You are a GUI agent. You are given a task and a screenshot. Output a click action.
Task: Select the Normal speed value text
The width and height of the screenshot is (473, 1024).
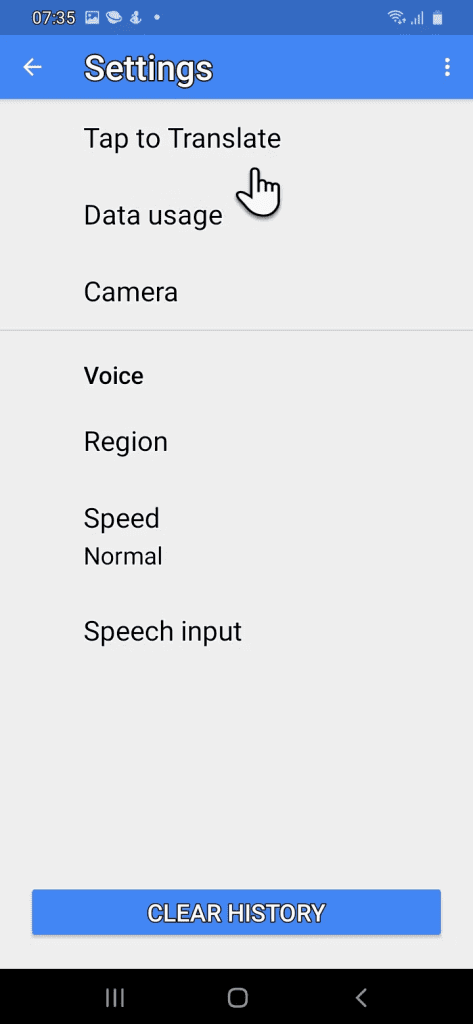(123, 557)
